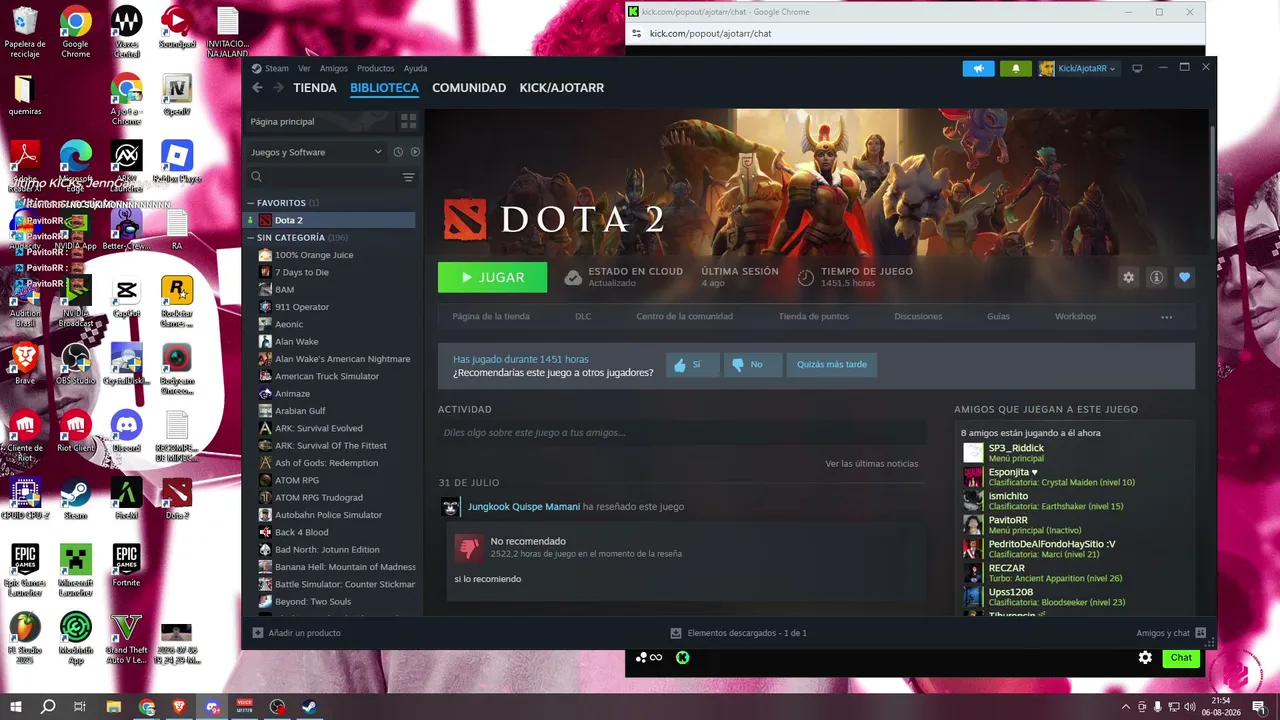1280x720 pixels.
Task: Open OBS Studio desktop icon
Action: 76,363
